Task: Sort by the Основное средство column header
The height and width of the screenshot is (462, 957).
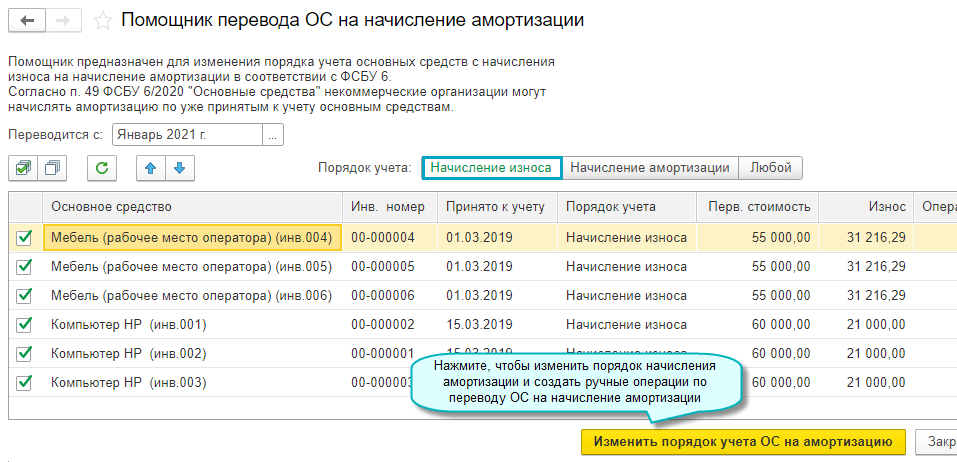Action: (x=190, y=207)
